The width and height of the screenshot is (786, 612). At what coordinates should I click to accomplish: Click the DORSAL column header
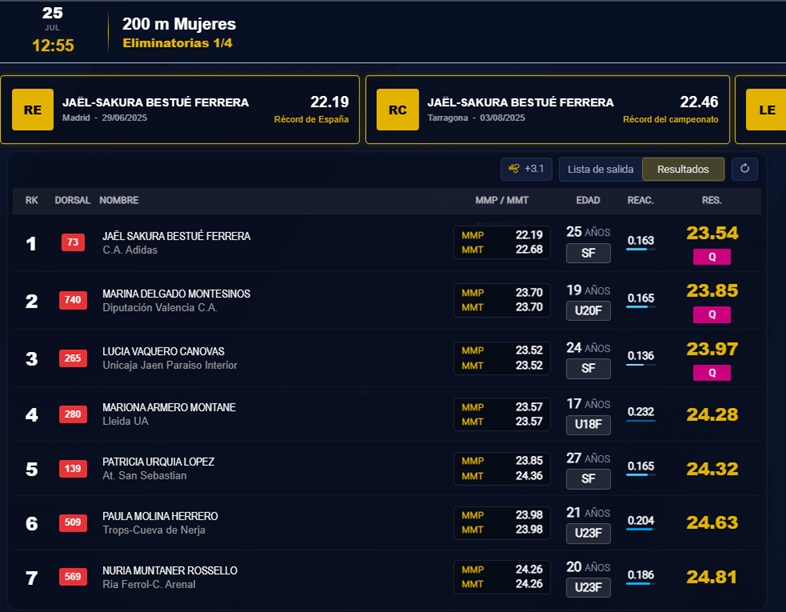72,200
